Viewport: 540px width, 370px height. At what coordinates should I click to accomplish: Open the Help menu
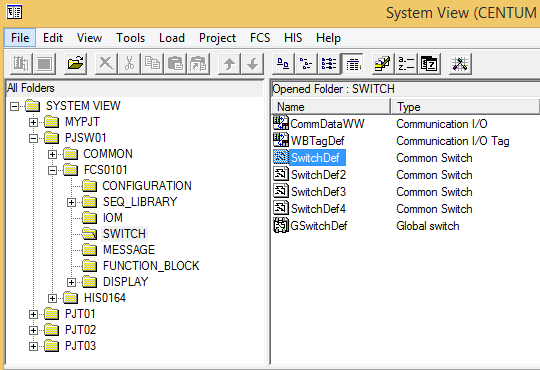point(328,38)
